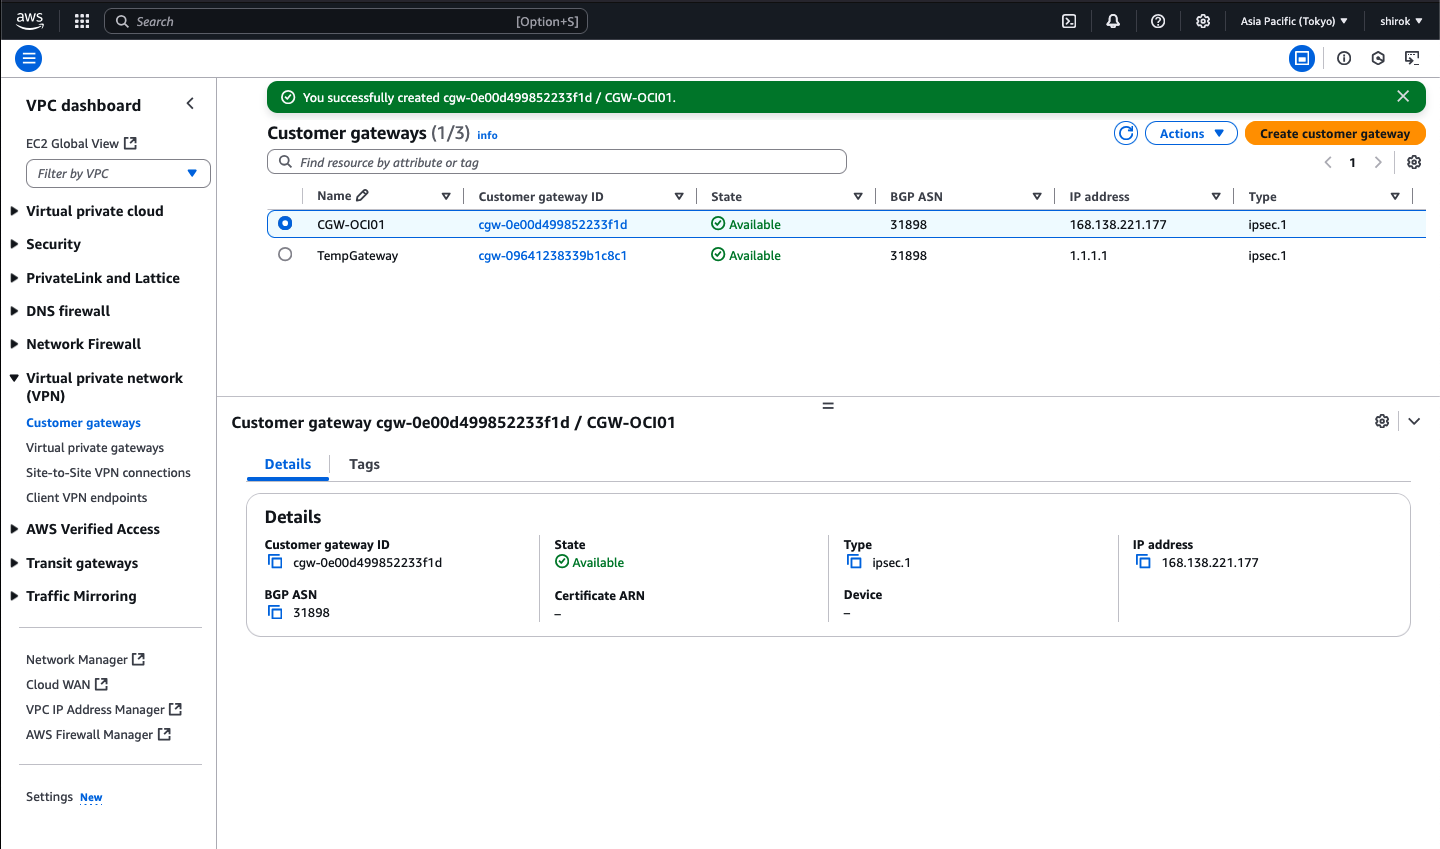This screenshot has height=849, width=1440.
Task: Open the shirok account menu
Action: click(x=1401, y=21)
